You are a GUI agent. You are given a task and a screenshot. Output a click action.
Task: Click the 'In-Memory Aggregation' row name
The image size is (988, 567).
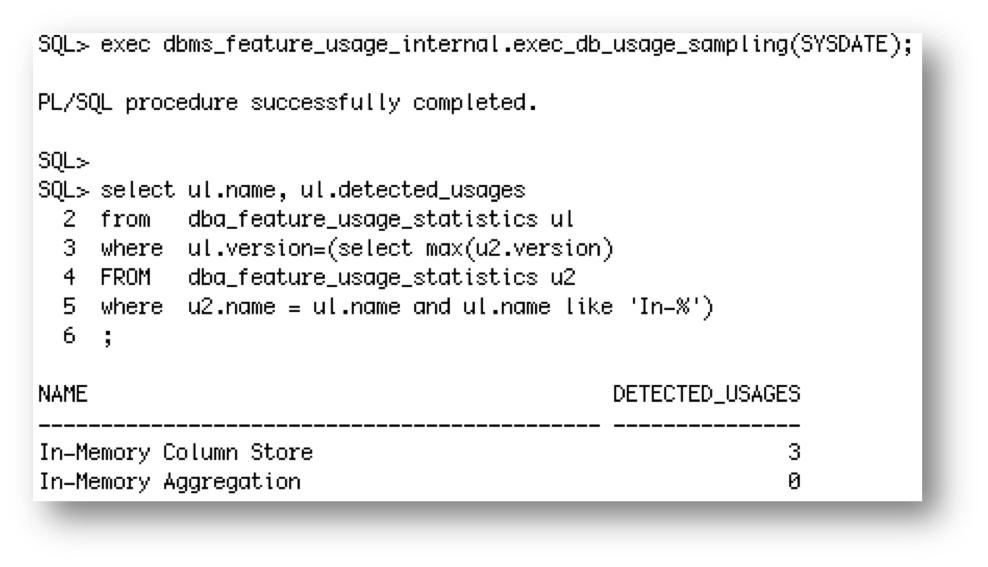pos(169,482)
